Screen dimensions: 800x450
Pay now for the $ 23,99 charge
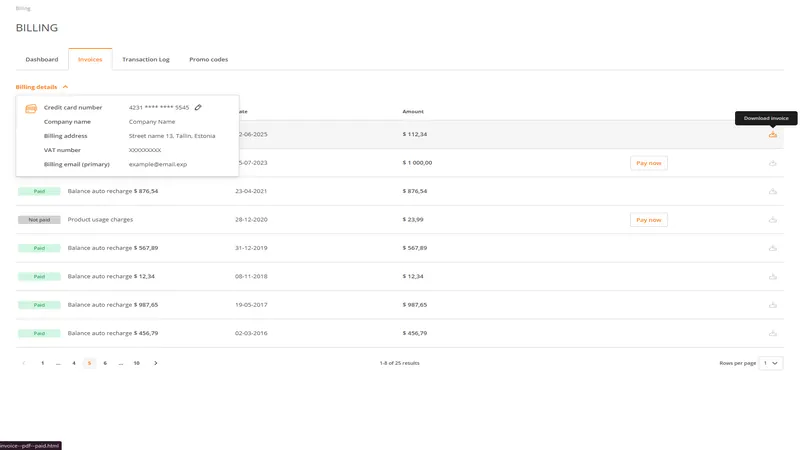[649, 219]
